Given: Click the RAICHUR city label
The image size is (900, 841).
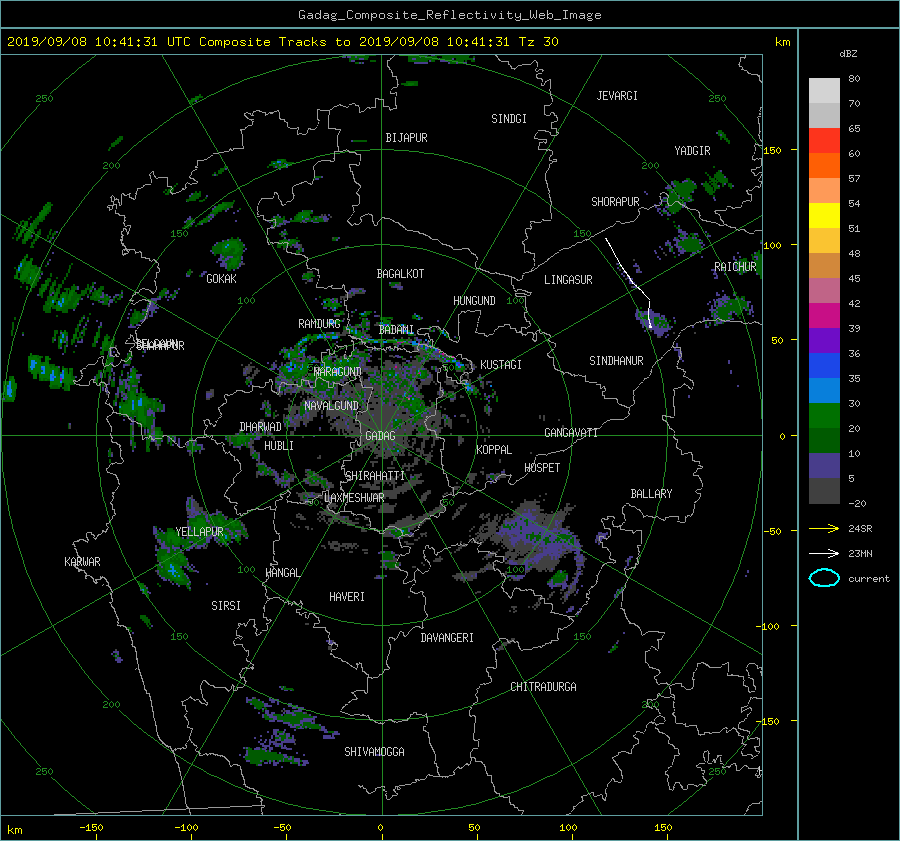Looking at the screenshot, I should [x=735, y=267].
